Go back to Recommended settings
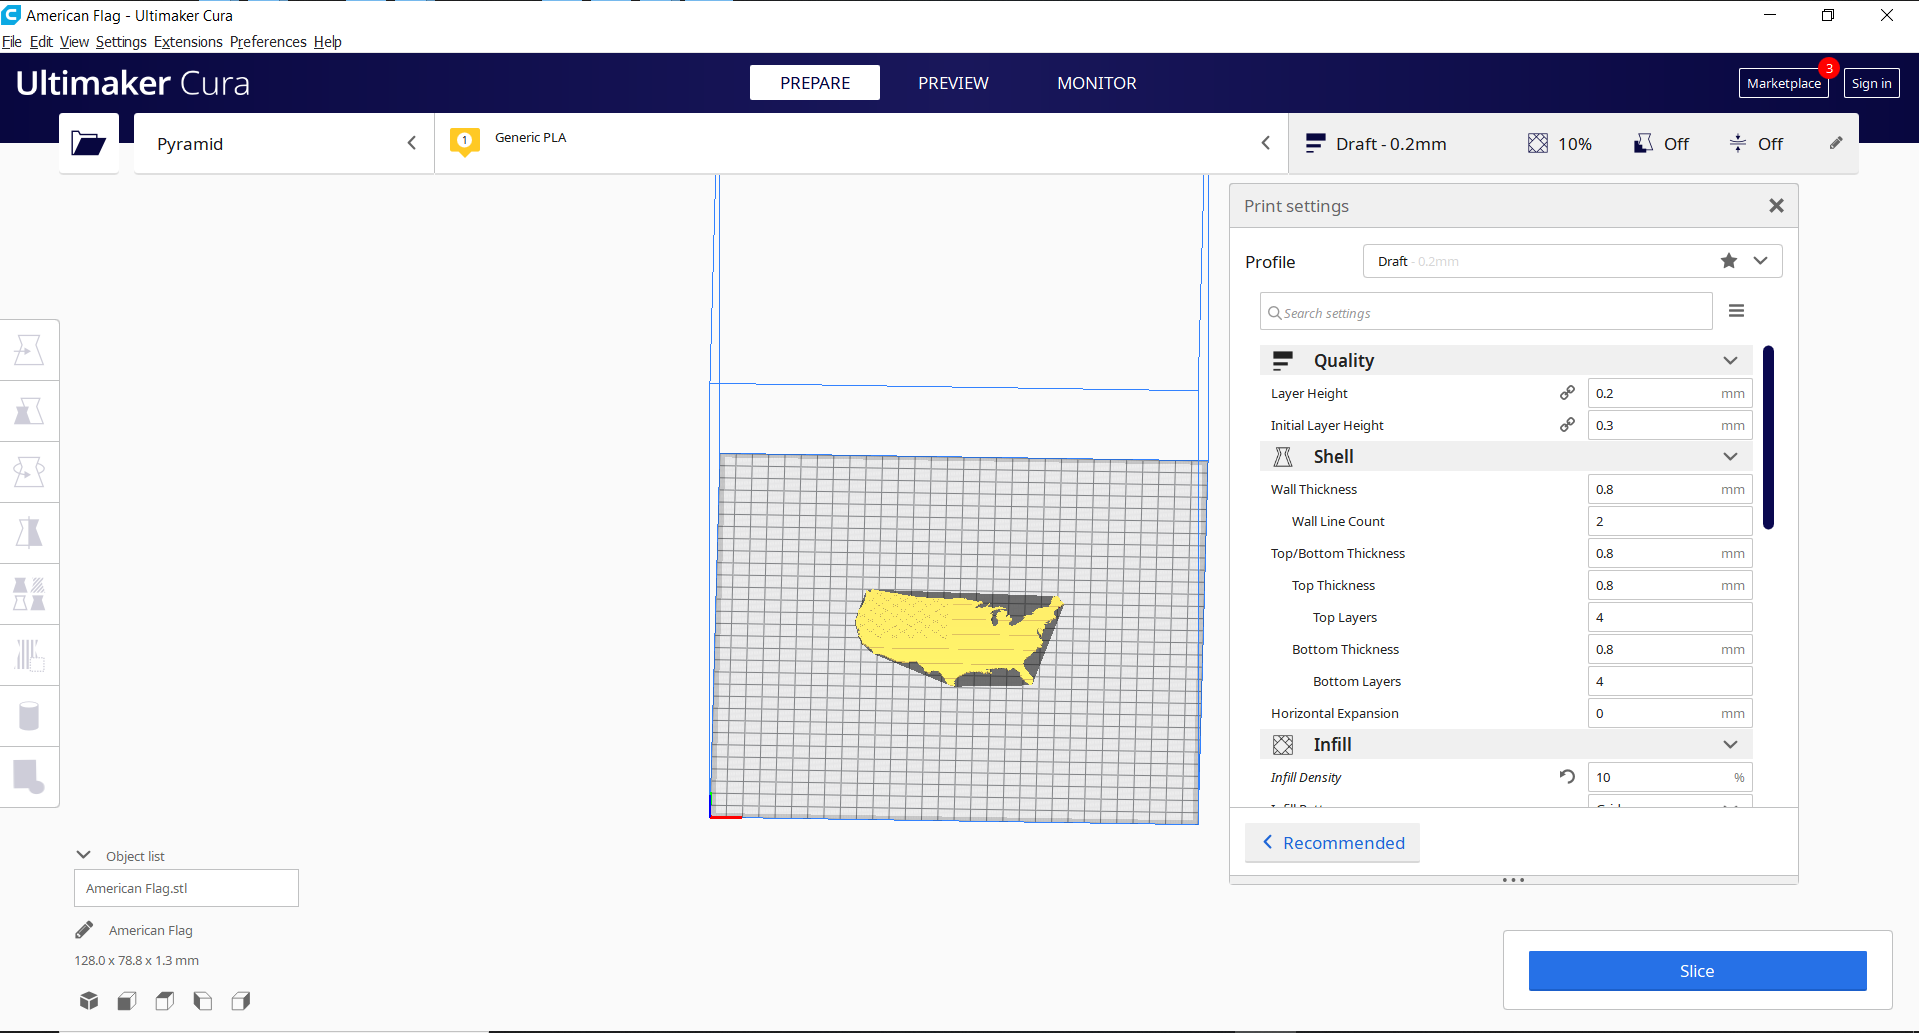Image resolution: width=1919 pixels, height=1033 pixels. click(x=1332, y=843)
